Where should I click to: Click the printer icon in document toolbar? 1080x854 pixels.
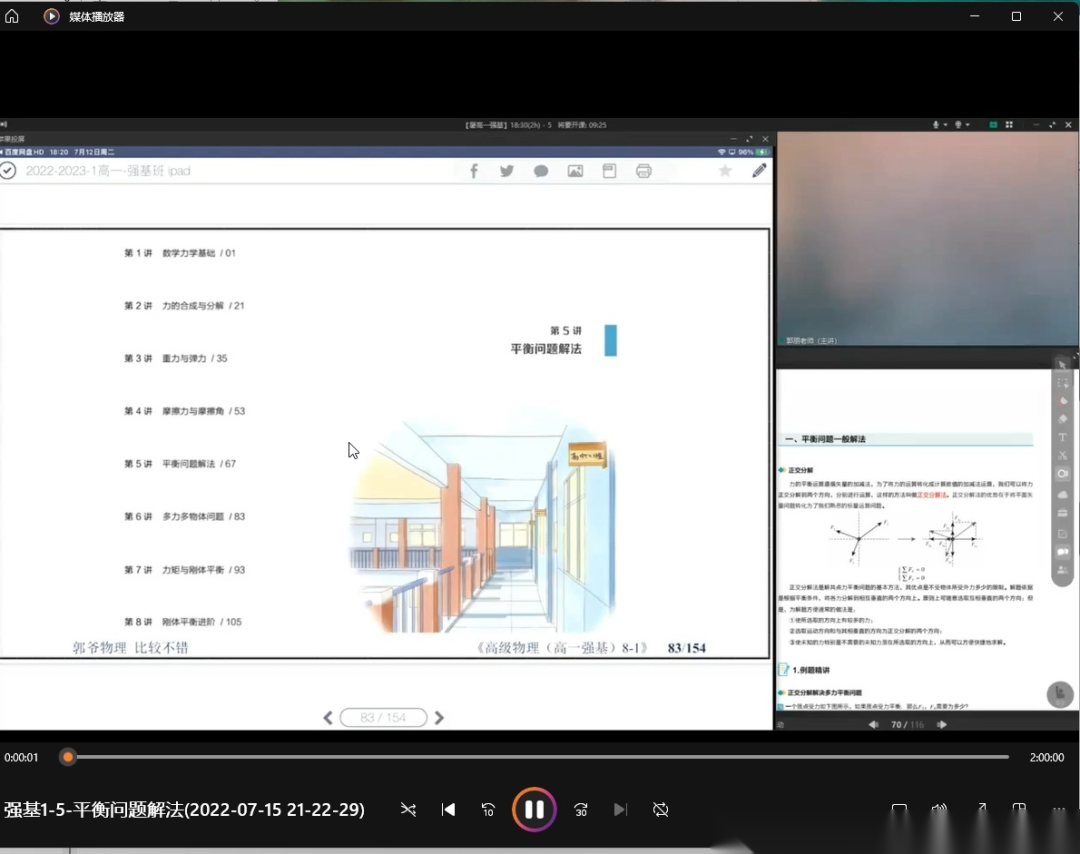tap(643, 171)
